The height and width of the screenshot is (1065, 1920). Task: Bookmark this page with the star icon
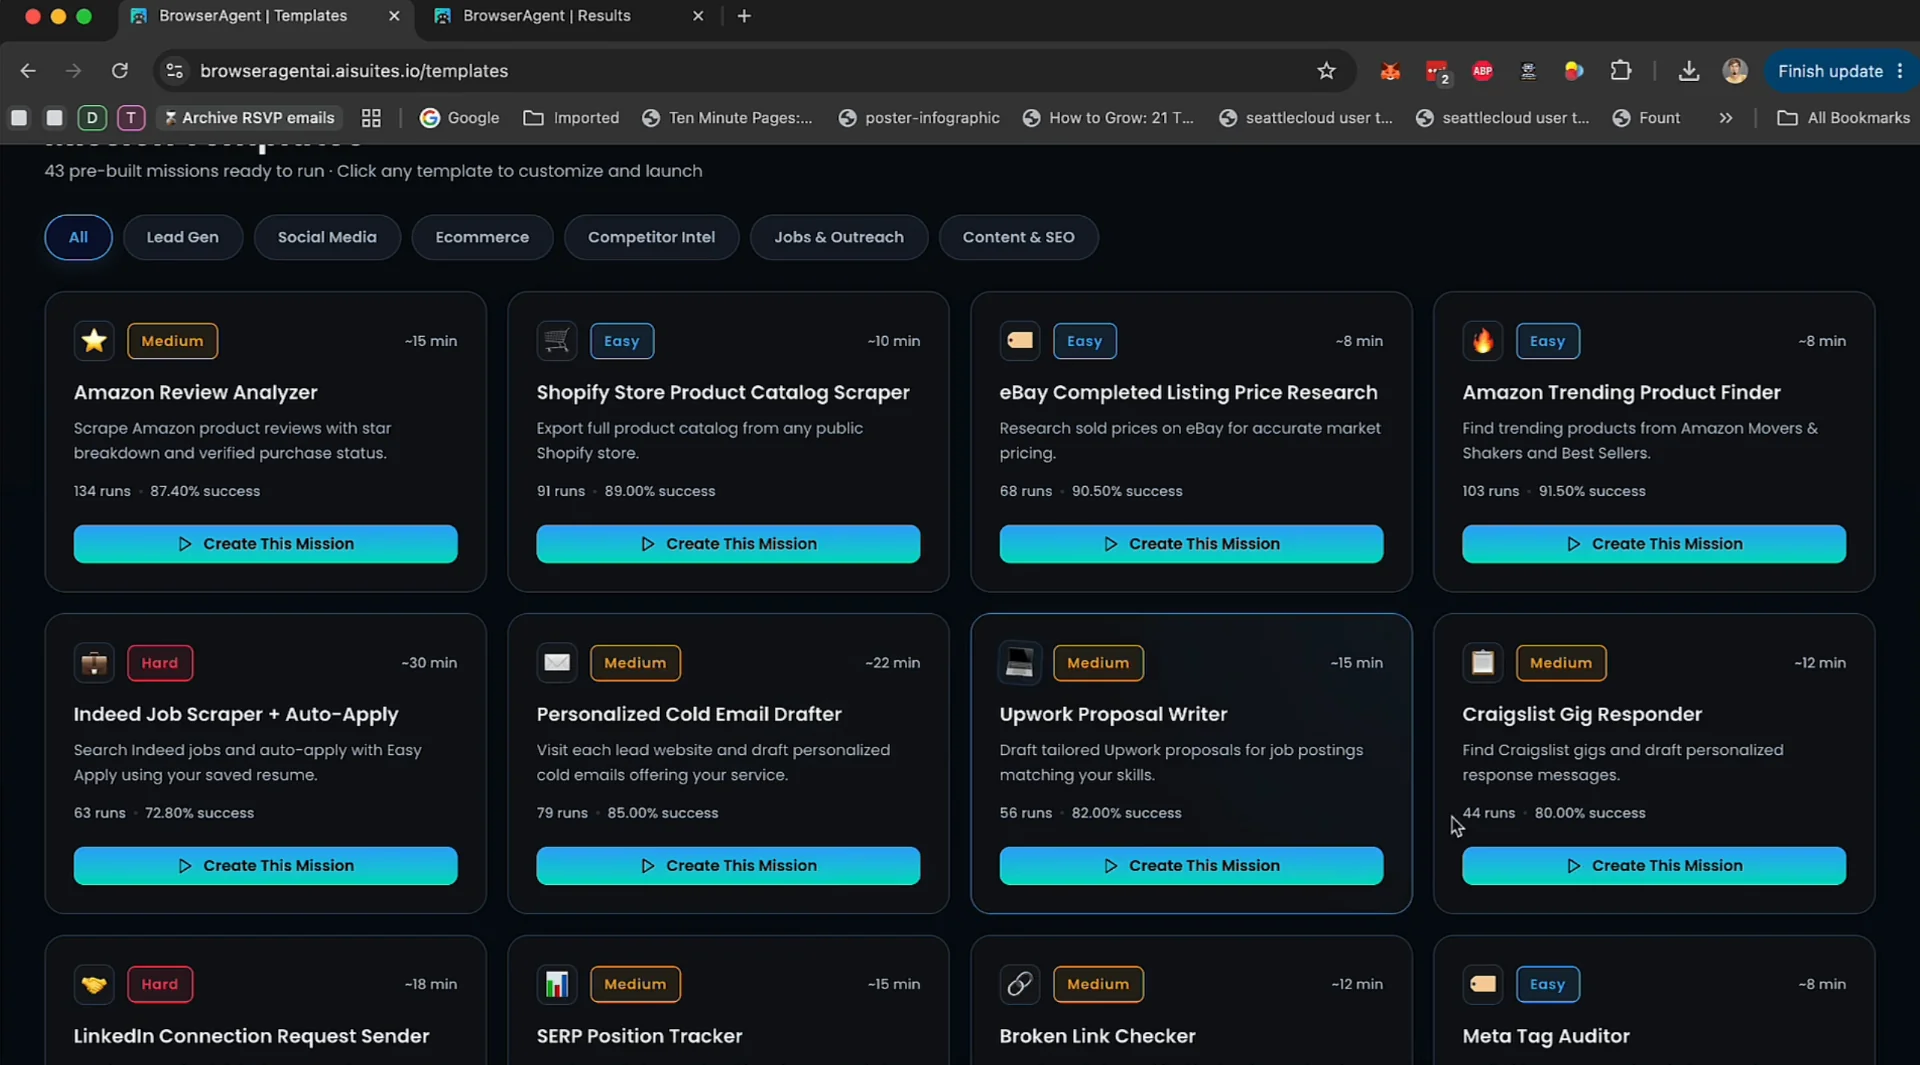1326,71
